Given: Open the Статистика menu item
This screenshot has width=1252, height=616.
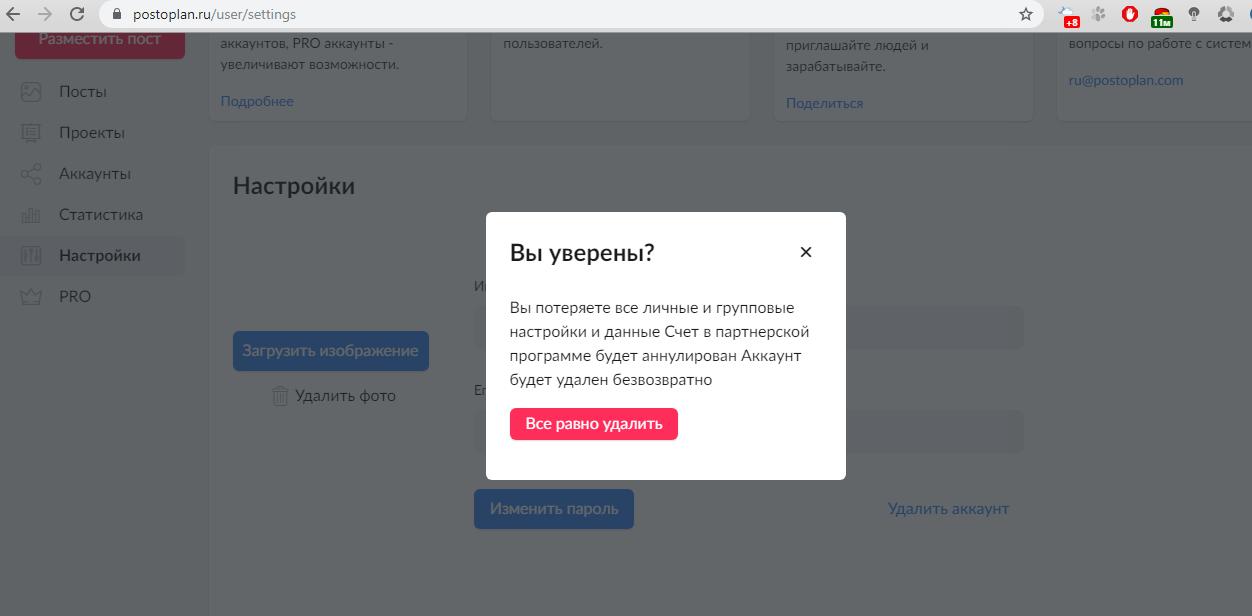Looking at the screenshot, I should pyautogui.click(x=101, y=215).
